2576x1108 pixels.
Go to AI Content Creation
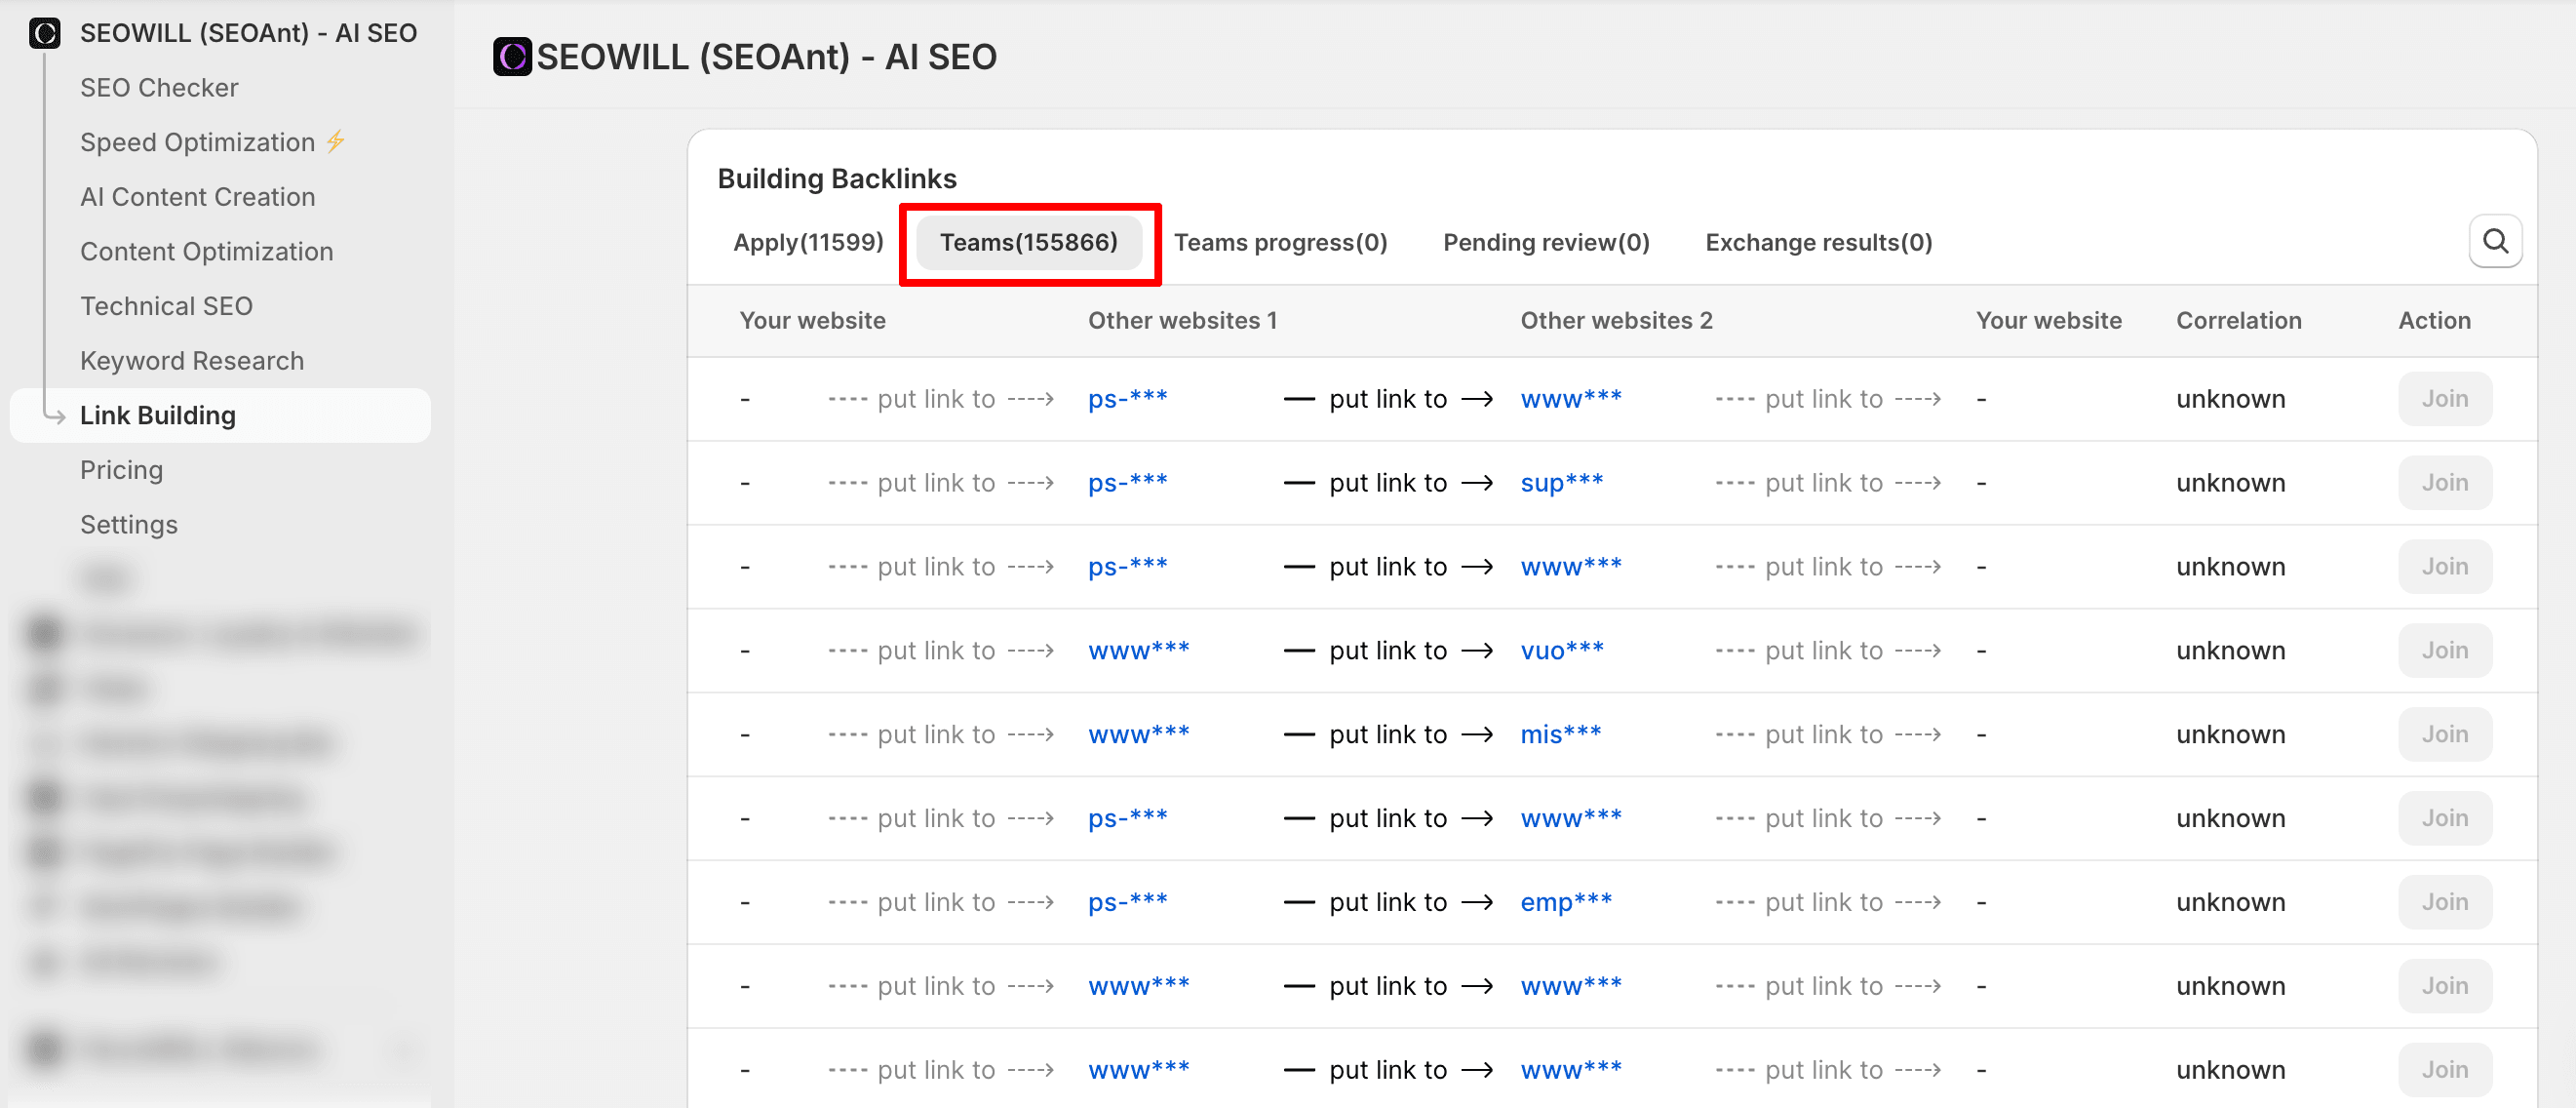coord(197,197)
